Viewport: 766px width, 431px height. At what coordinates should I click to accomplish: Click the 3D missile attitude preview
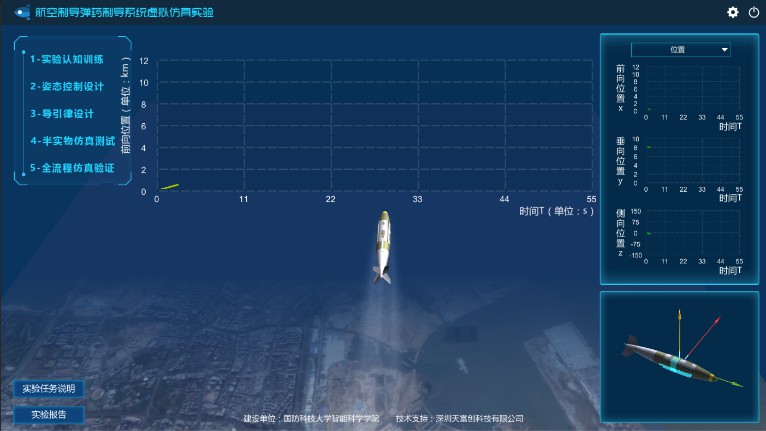679,357
